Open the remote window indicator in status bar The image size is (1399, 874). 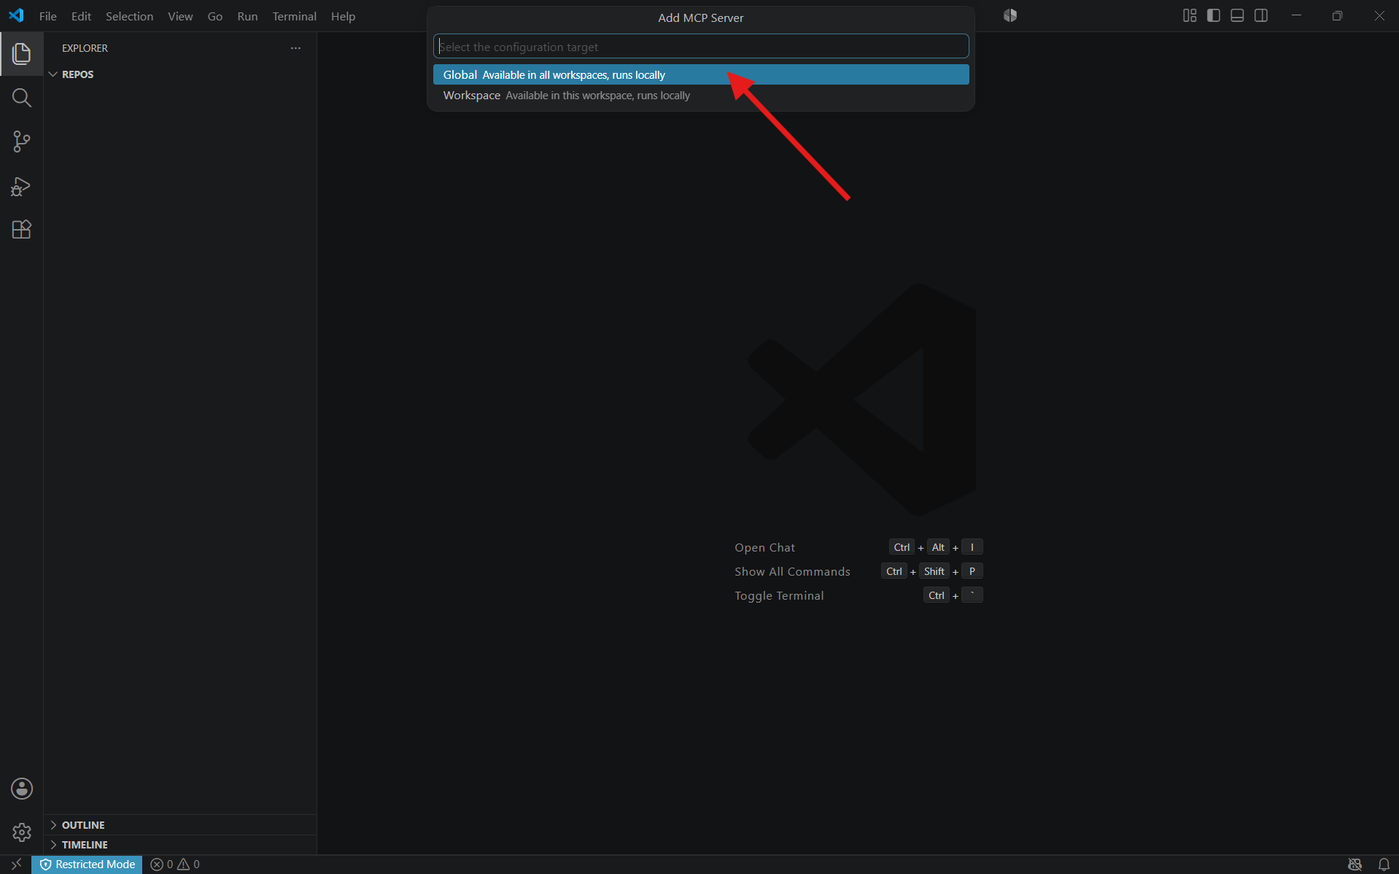(16, 864)
